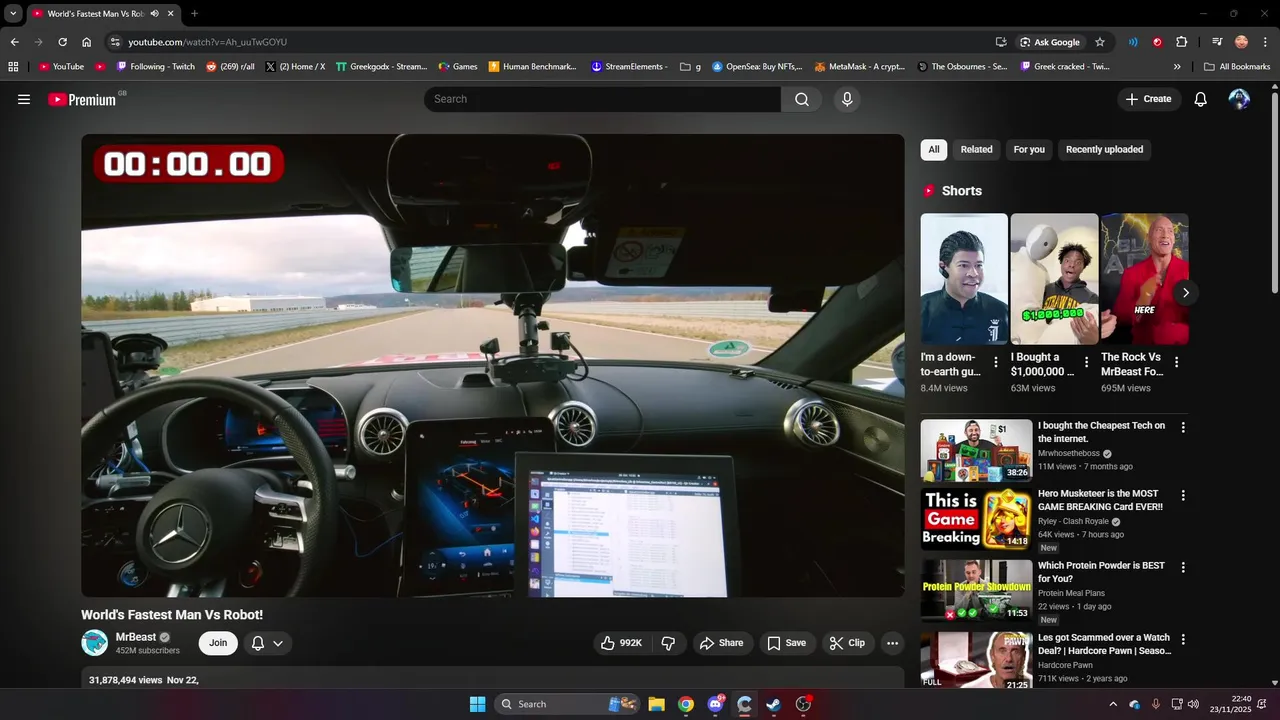The image size is (1280, 720).
Task: Open tab search dropdown arrow
Action: coord(13,14)
